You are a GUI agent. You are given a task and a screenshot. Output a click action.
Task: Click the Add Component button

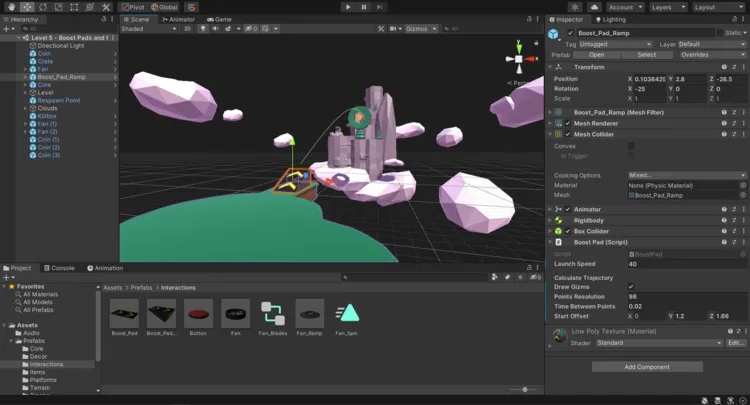(x=647, y=367)
